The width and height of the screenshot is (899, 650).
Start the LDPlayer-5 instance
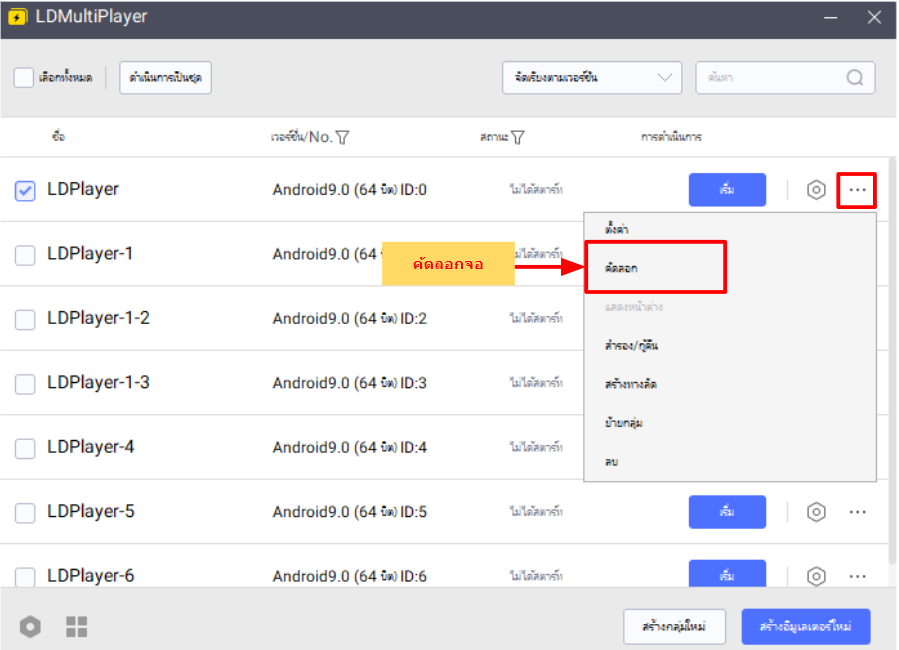[727, 512]
